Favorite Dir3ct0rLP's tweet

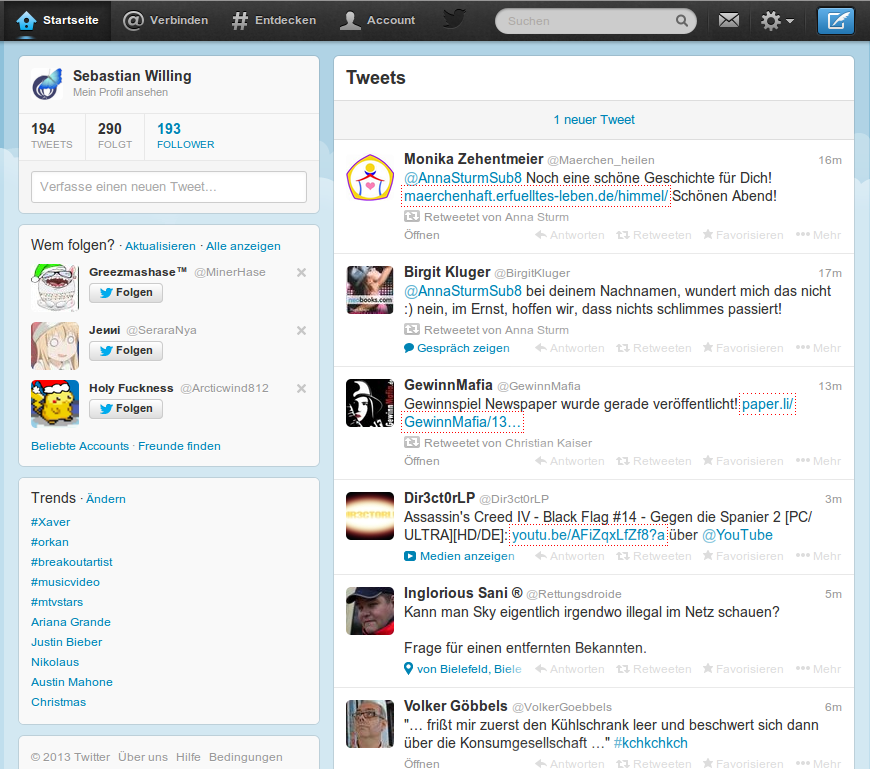(x=743, y=556)
